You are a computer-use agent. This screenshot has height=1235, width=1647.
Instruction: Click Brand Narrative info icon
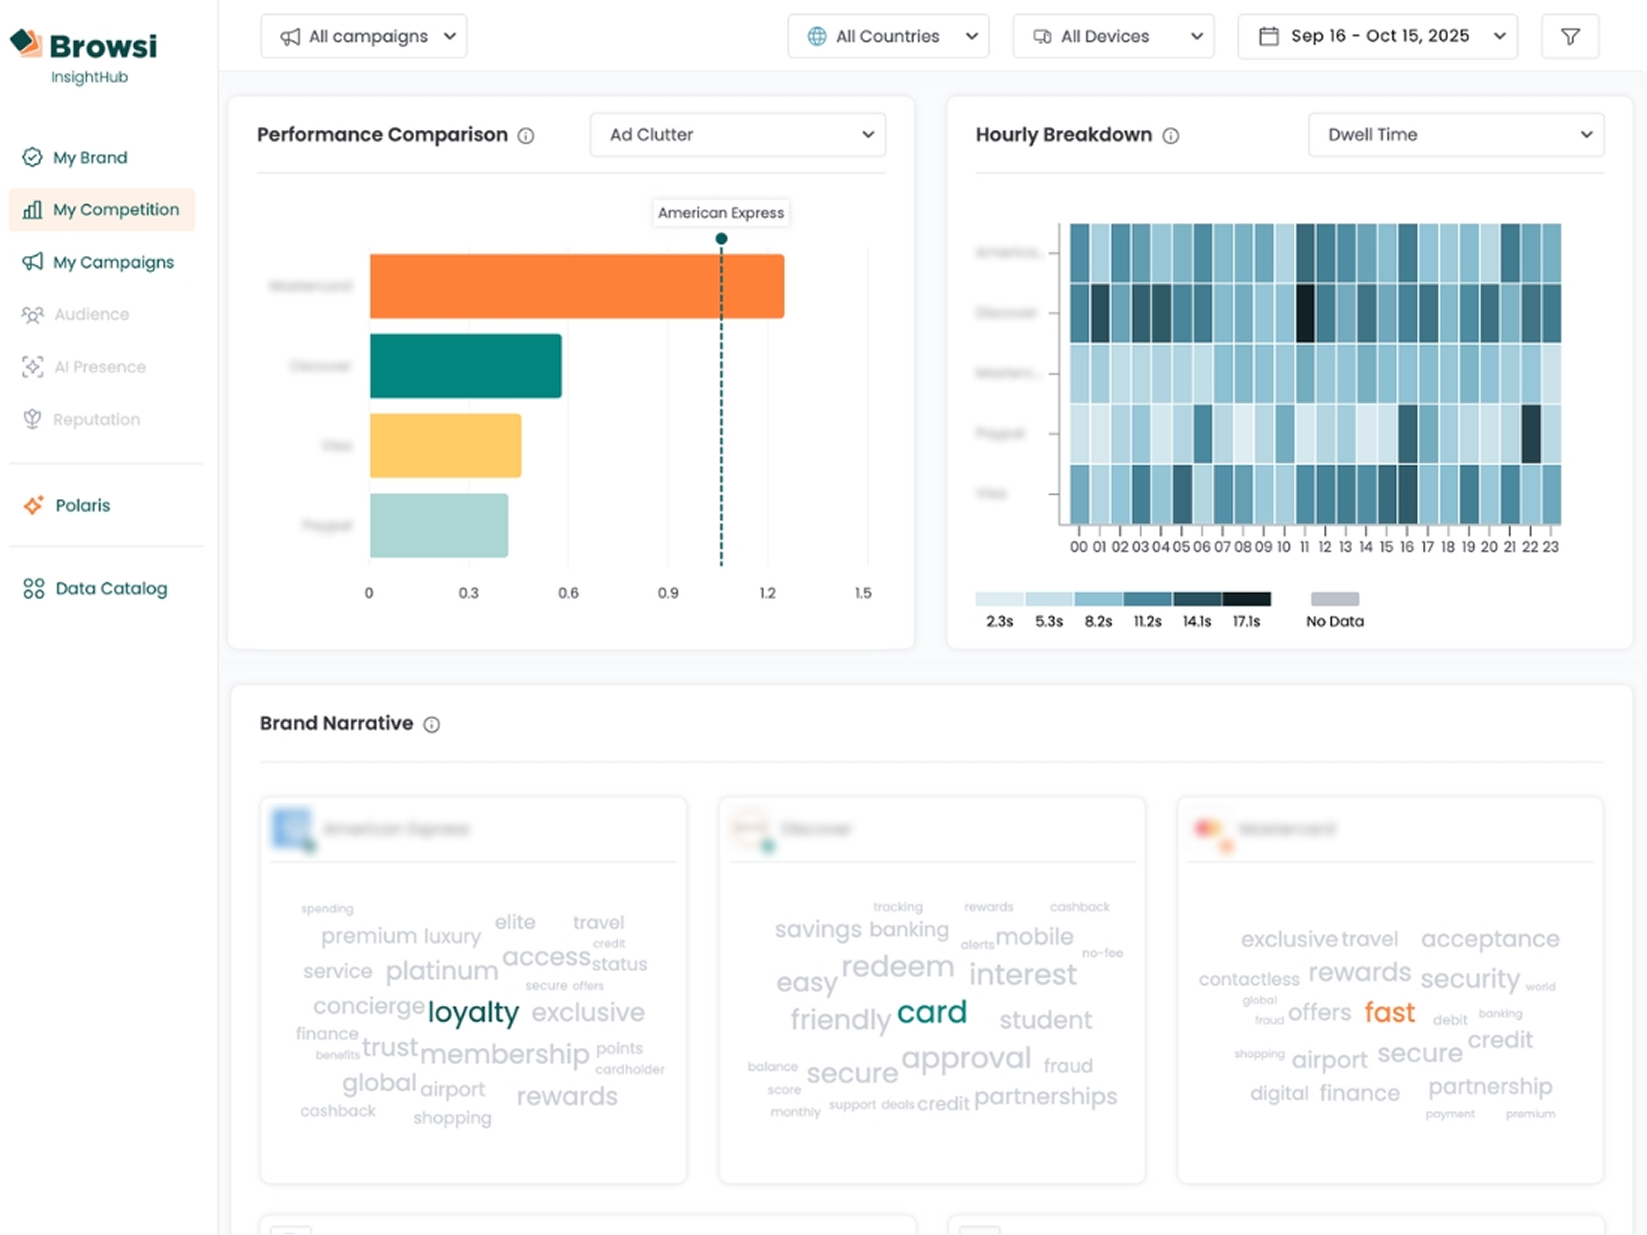(432, 725)
